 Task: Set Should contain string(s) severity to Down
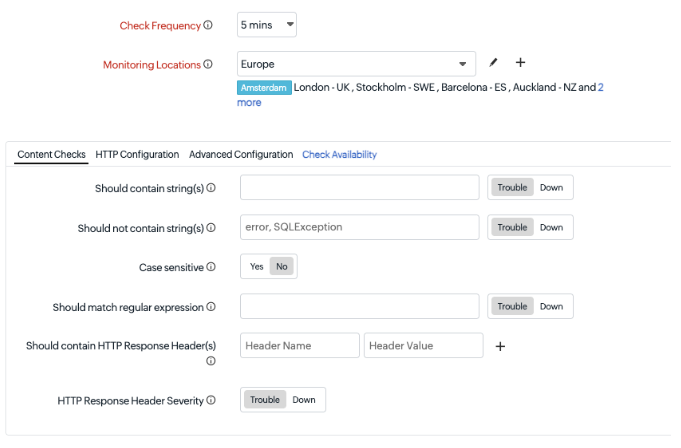(552, 188)
